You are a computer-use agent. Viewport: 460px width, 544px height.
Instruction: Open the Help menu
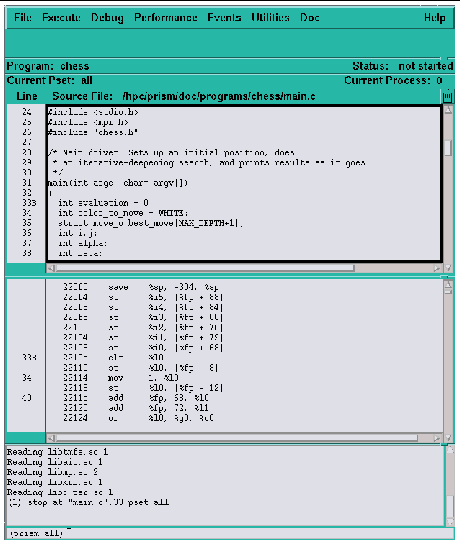pos(435,18)
